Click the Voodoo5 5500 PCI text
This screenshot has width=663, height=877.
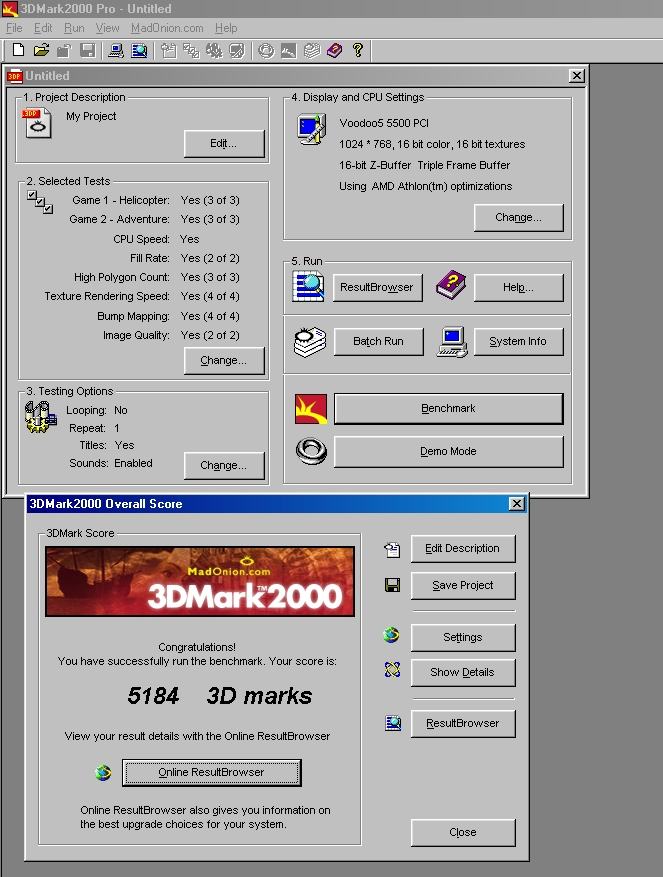click(384, 123)
